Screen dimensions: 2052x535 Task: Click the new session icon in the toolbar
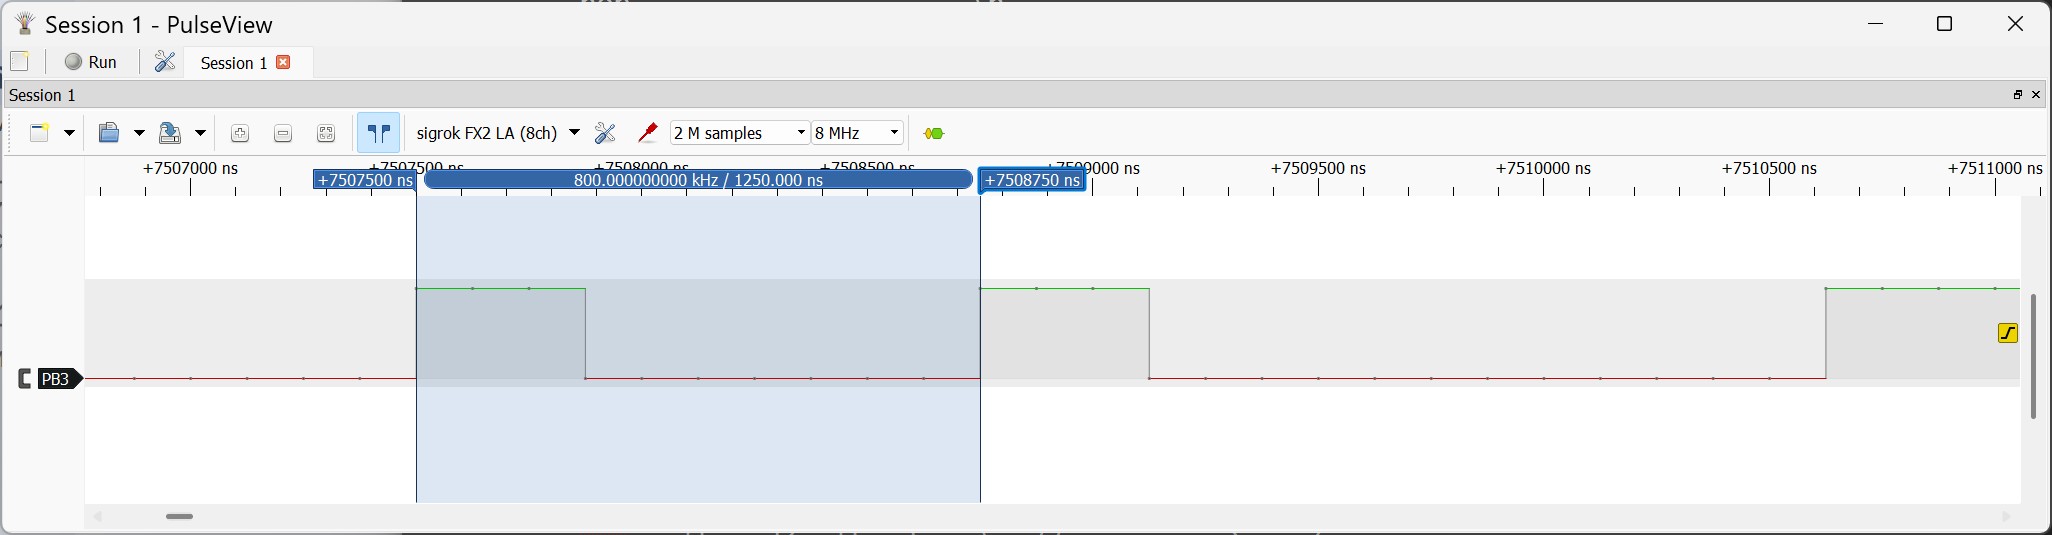pyautogui.click(x=39, y=133)
